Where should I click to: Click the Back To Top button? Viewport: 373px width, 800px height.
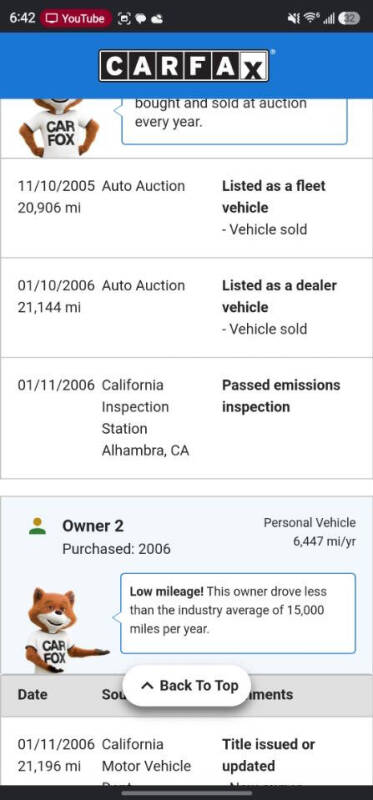pyautogui.click(x=187, y=685)
